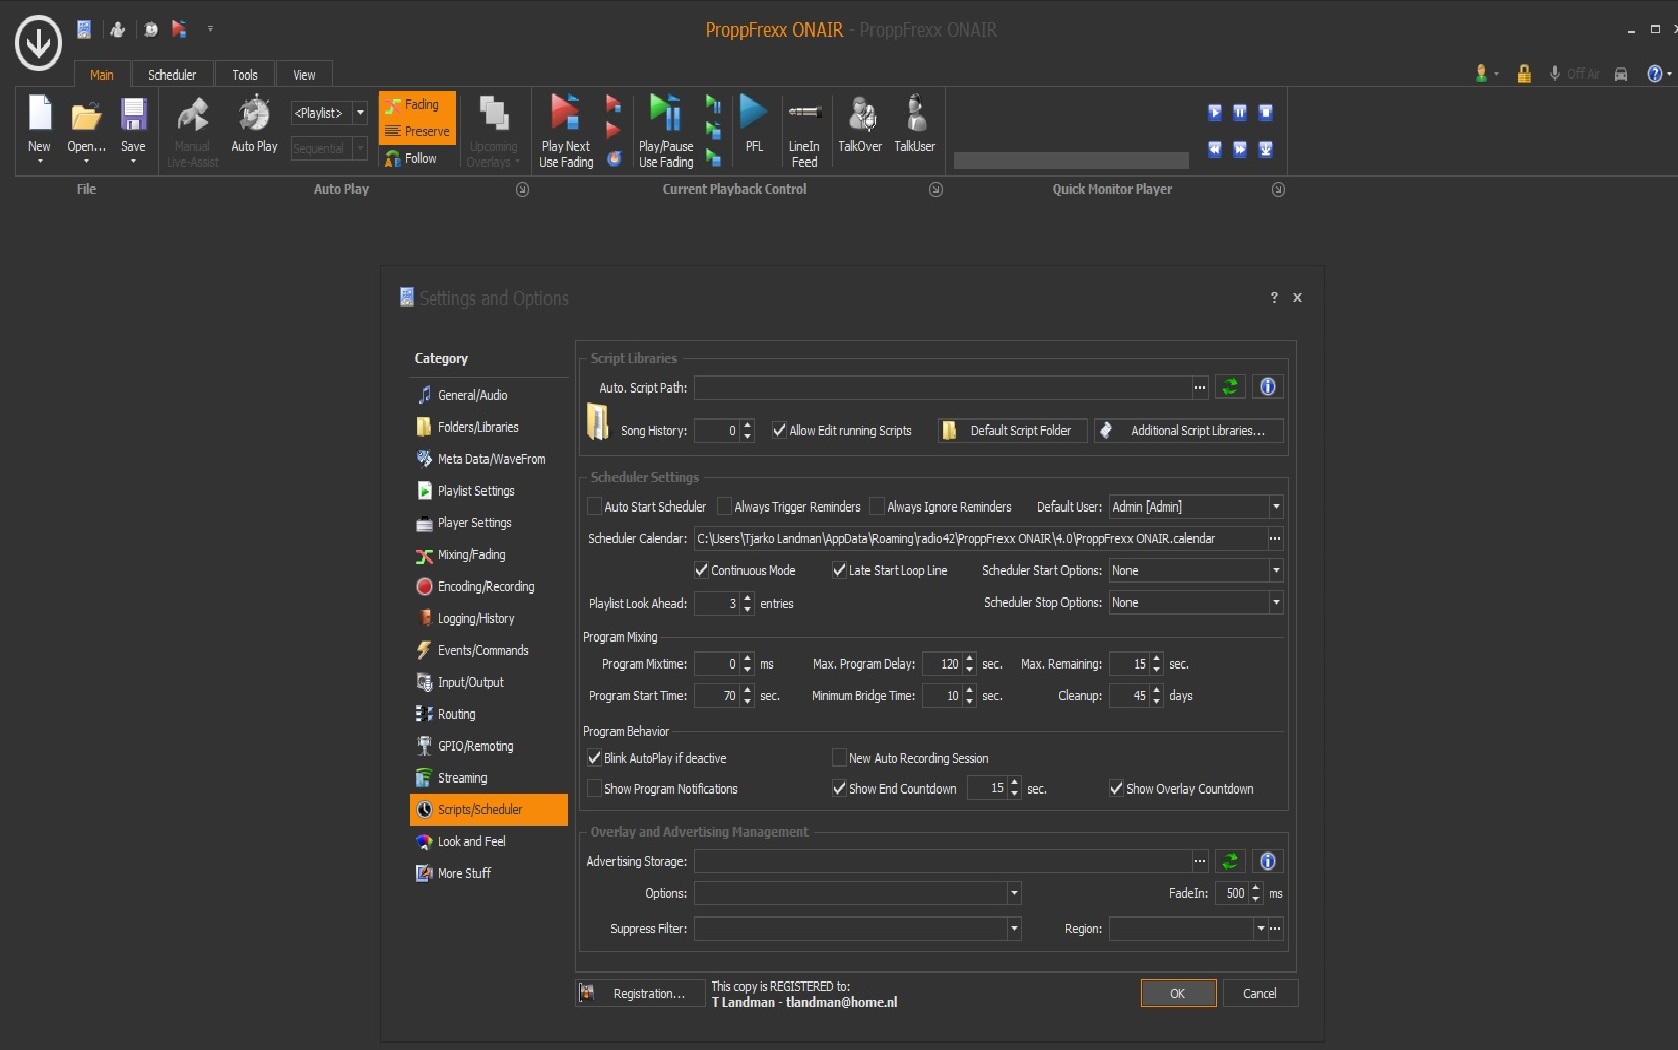Image resolution: width=1678 pixels, height=1050 pixels.
Task: Expand the advertising Options dropdown
Action: coord(1014,893)
